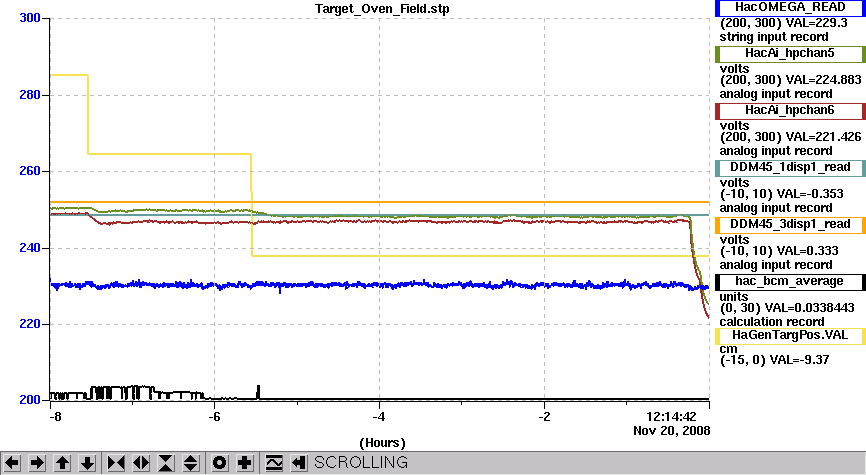The image size is (866, 475).
Task: Click the 220 y-axis label
Action: 30,324
